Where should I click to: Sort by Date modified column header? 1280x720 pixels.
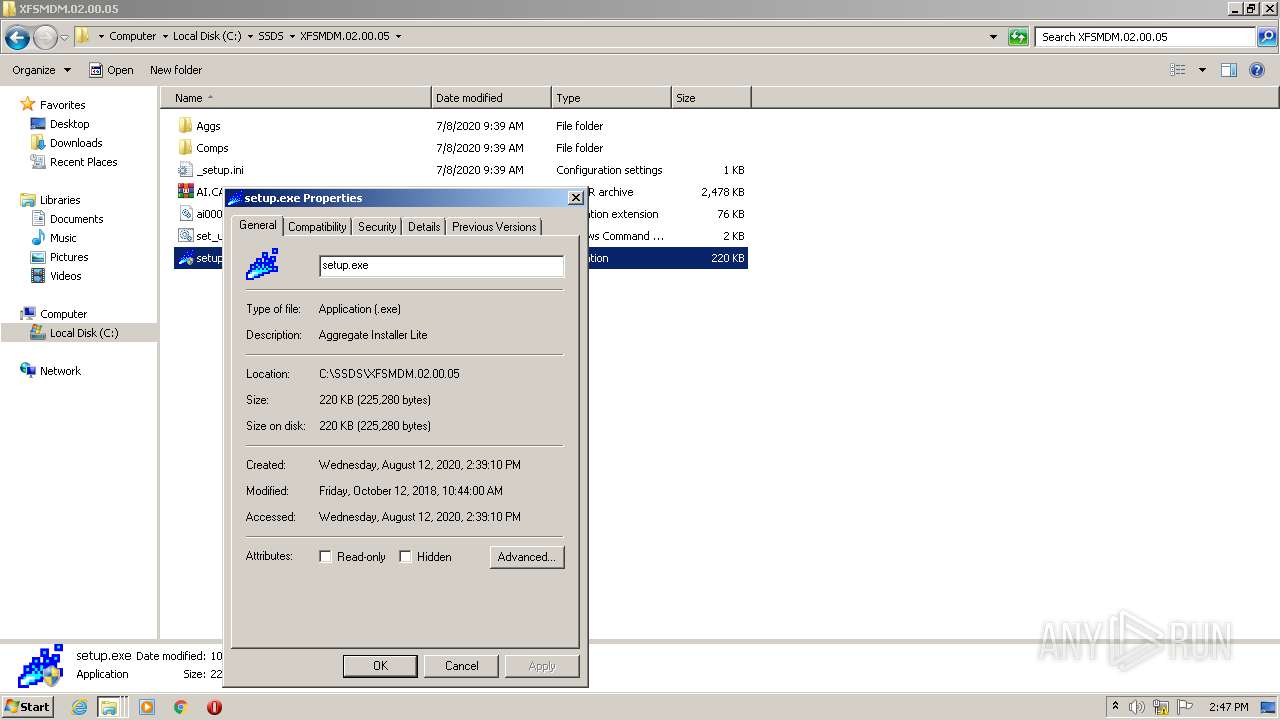click(491, 98)
